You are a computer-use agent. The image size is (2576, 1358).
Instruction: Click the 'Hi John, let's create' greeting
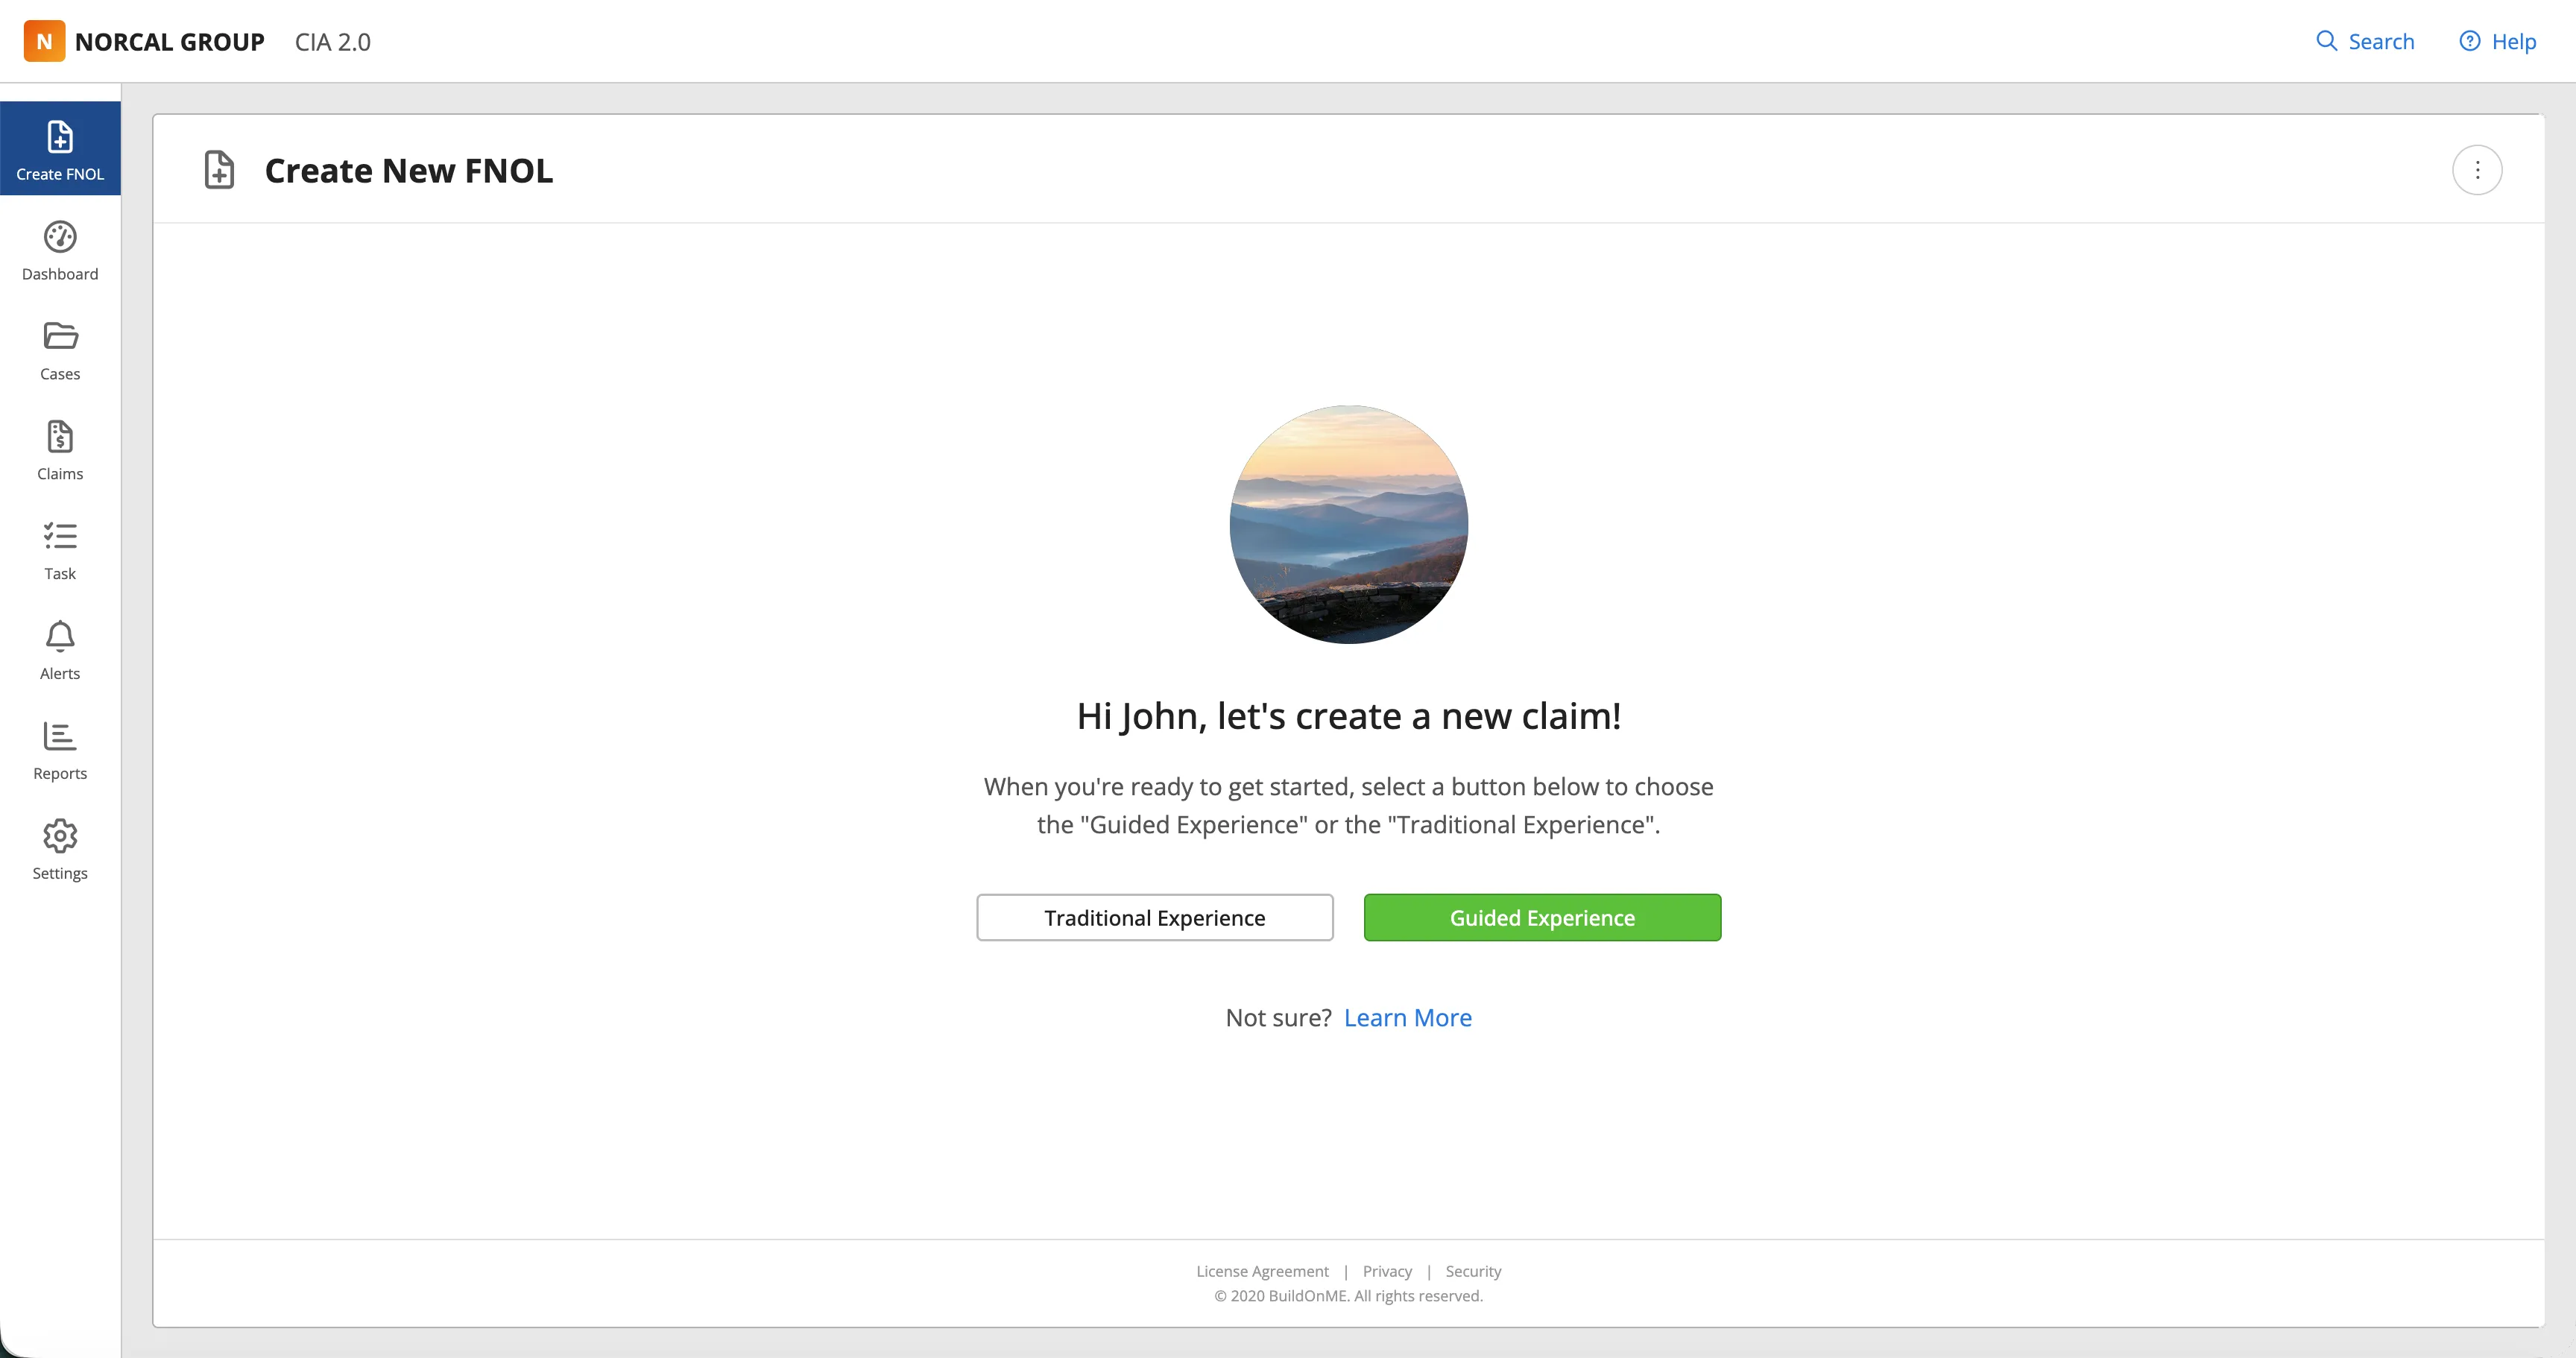(x=1348, y=716)
